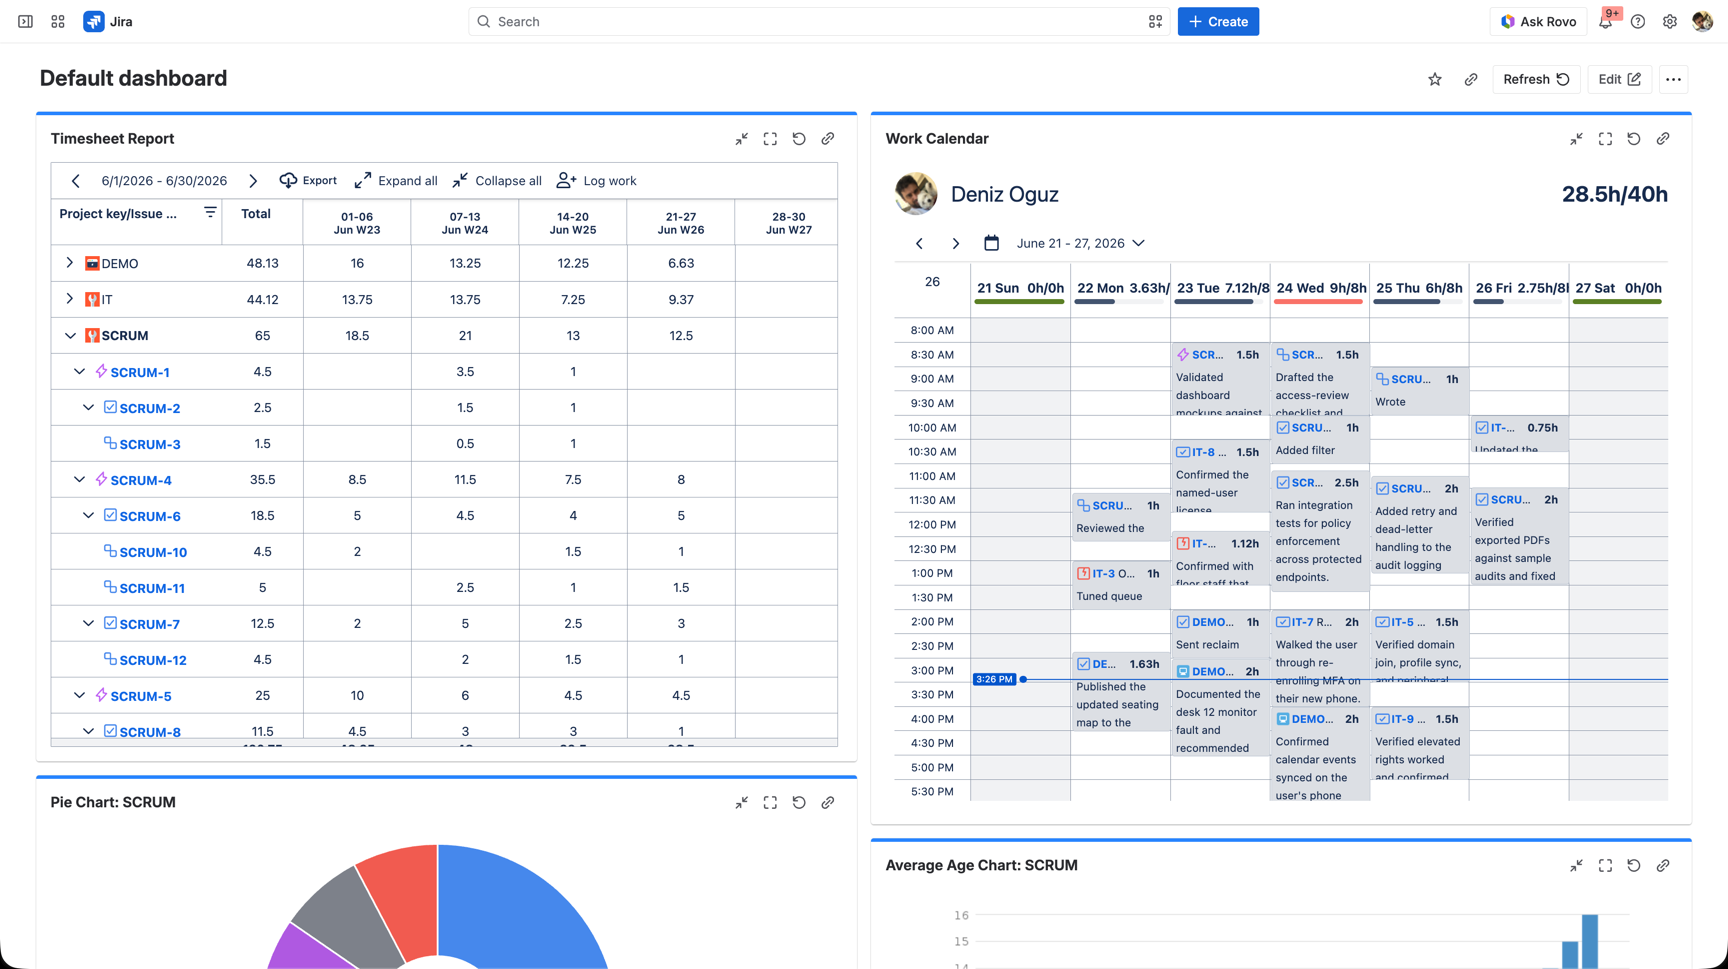Viewport: 1728px width, 969px height.
Task: Open dashboard more actions menu
Action: (1673, 79)
